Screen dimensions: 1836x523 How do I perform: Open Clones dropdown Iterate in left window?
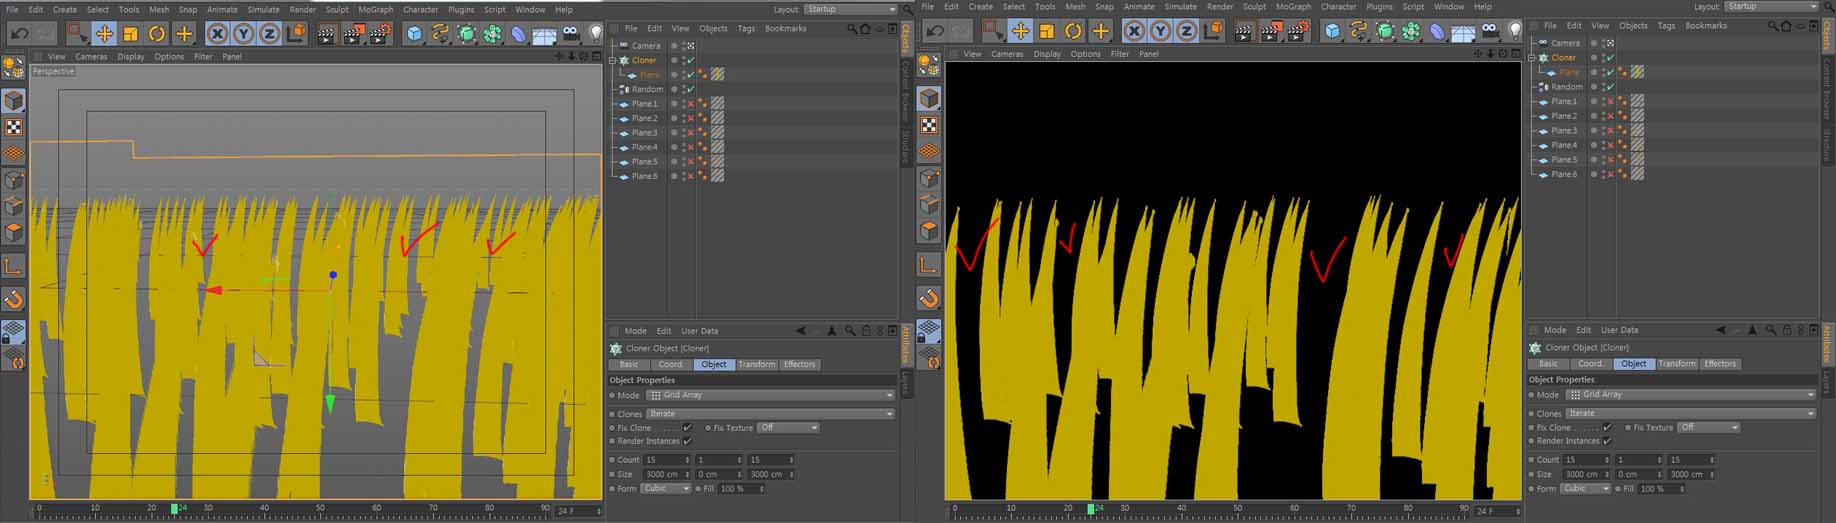(770, 413)
